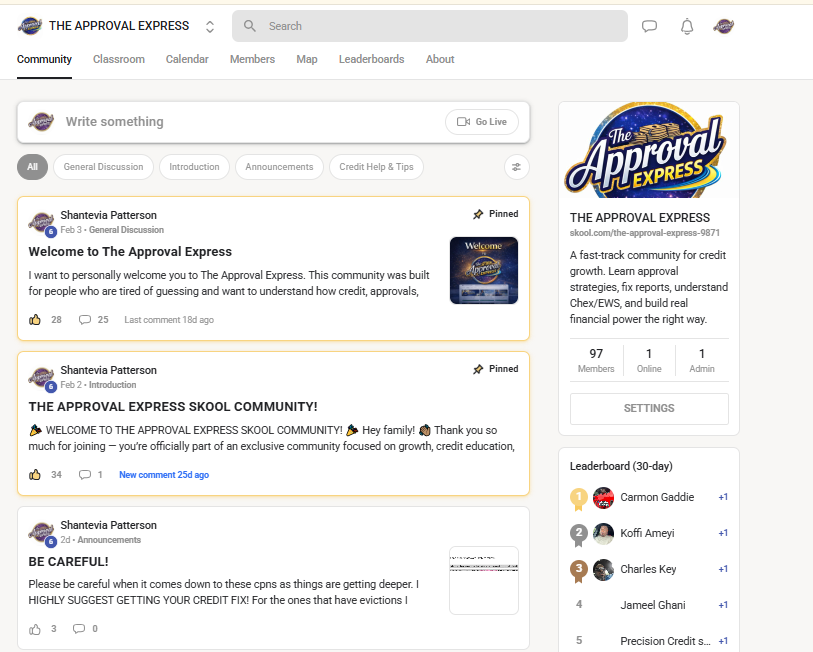Click Shantevia Patterson's avatar on Welcome post
The height and width of the screenshot is (652, 813).
coord(41,223)
